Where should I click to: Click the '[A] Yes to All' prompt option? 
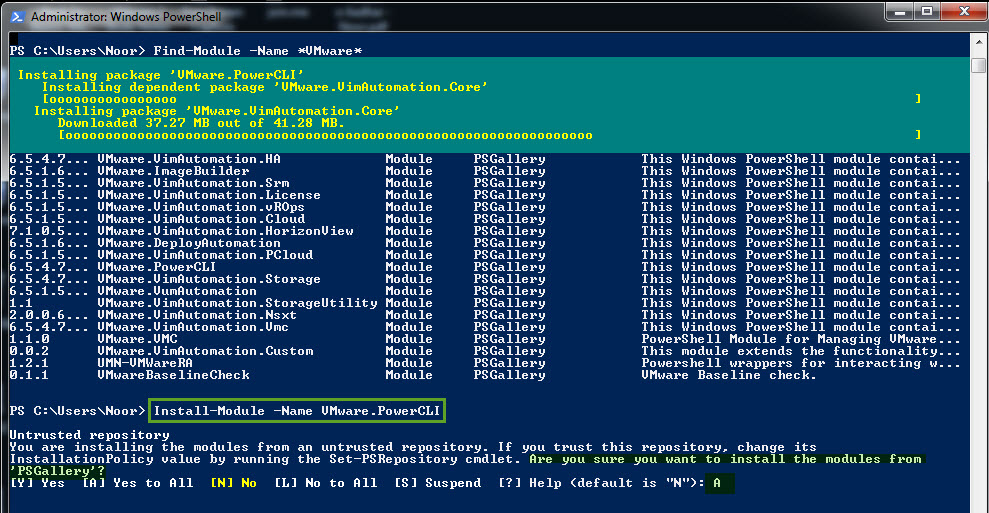pos(138,483)
